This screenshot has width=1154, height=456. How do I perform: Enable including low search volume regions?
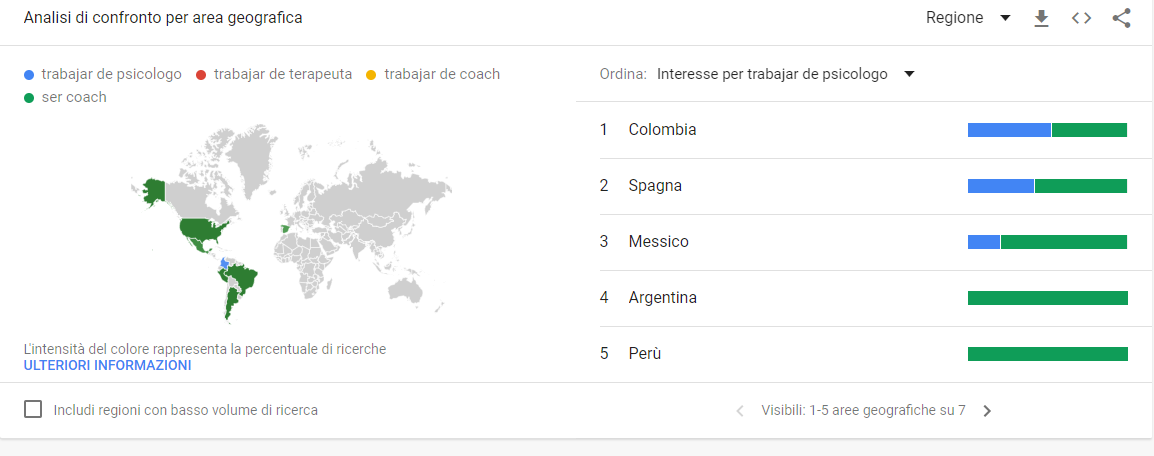point(33,409)
